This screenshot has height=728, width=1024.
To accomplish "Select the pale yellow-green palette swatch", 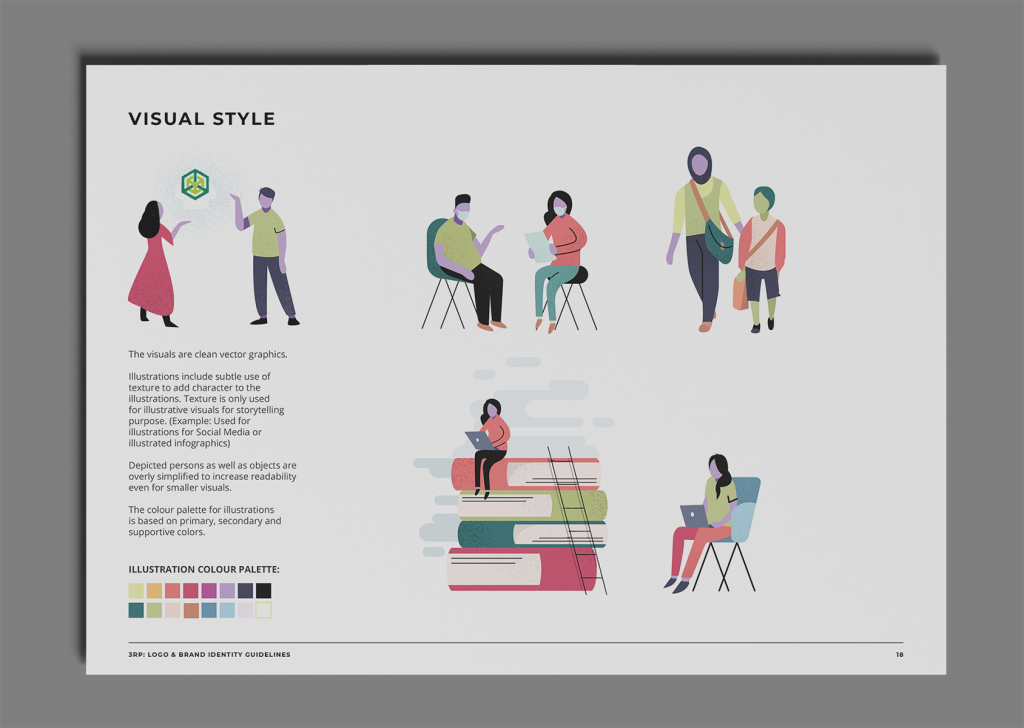I will click(136, 591).
